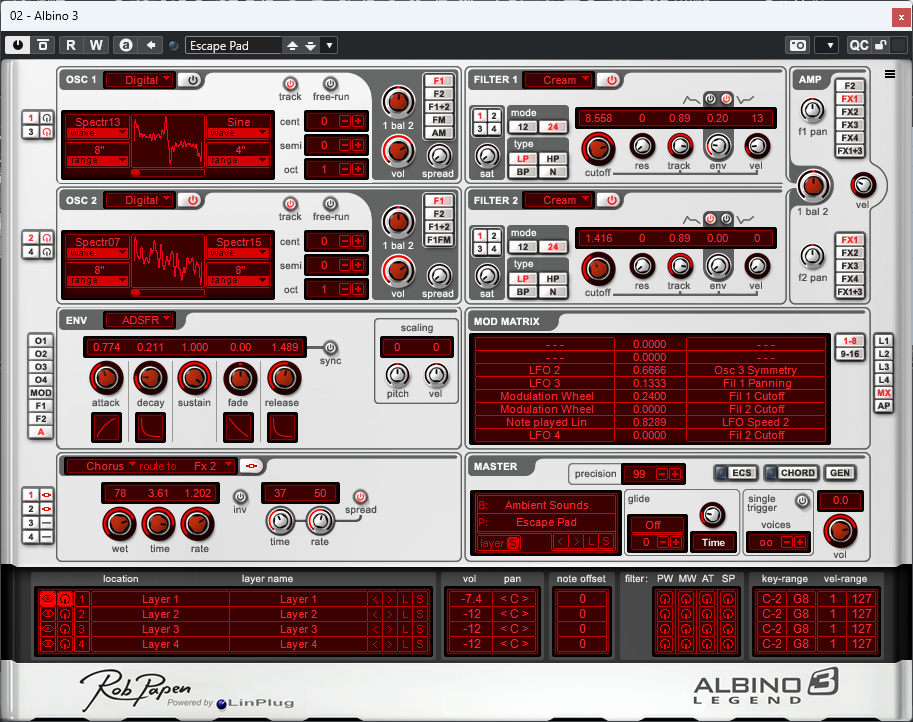Open the Filter 2 Cream type dropdown
This screenshot has width=913, height=722.
click(558, 200)
